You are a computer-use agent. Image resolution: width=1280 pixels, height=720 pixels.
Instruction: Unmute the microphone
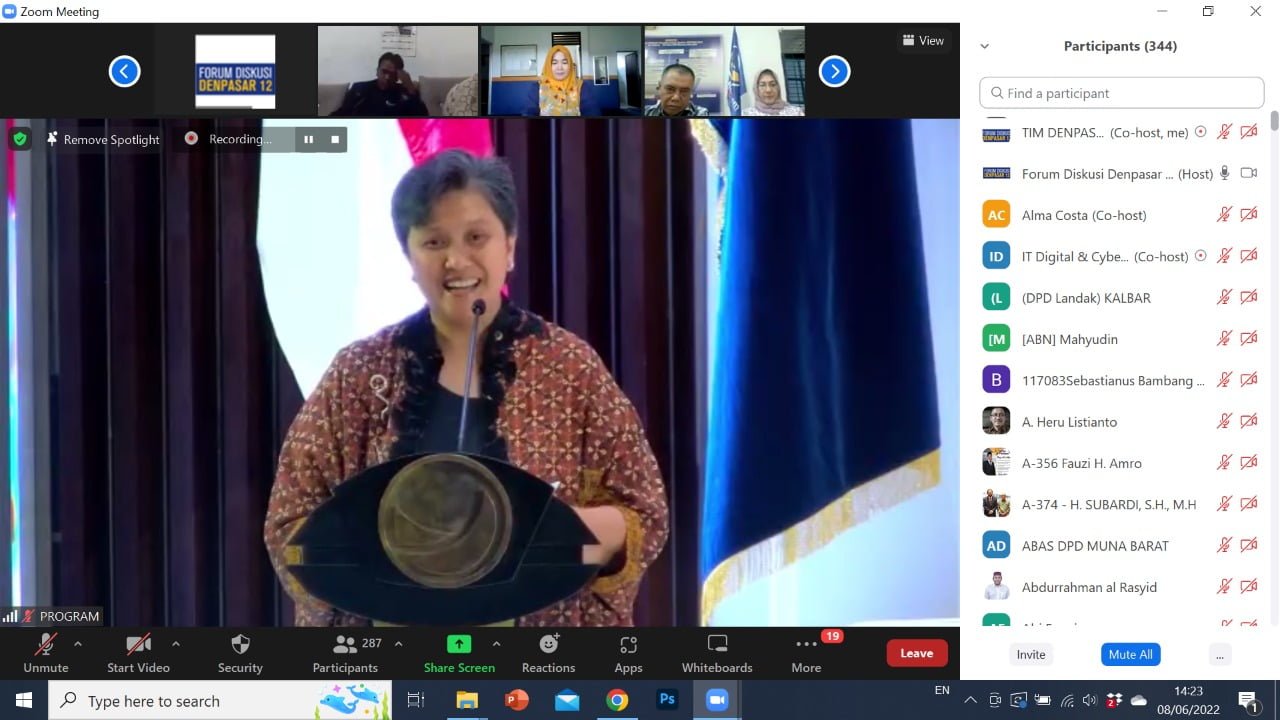(46, 645)
